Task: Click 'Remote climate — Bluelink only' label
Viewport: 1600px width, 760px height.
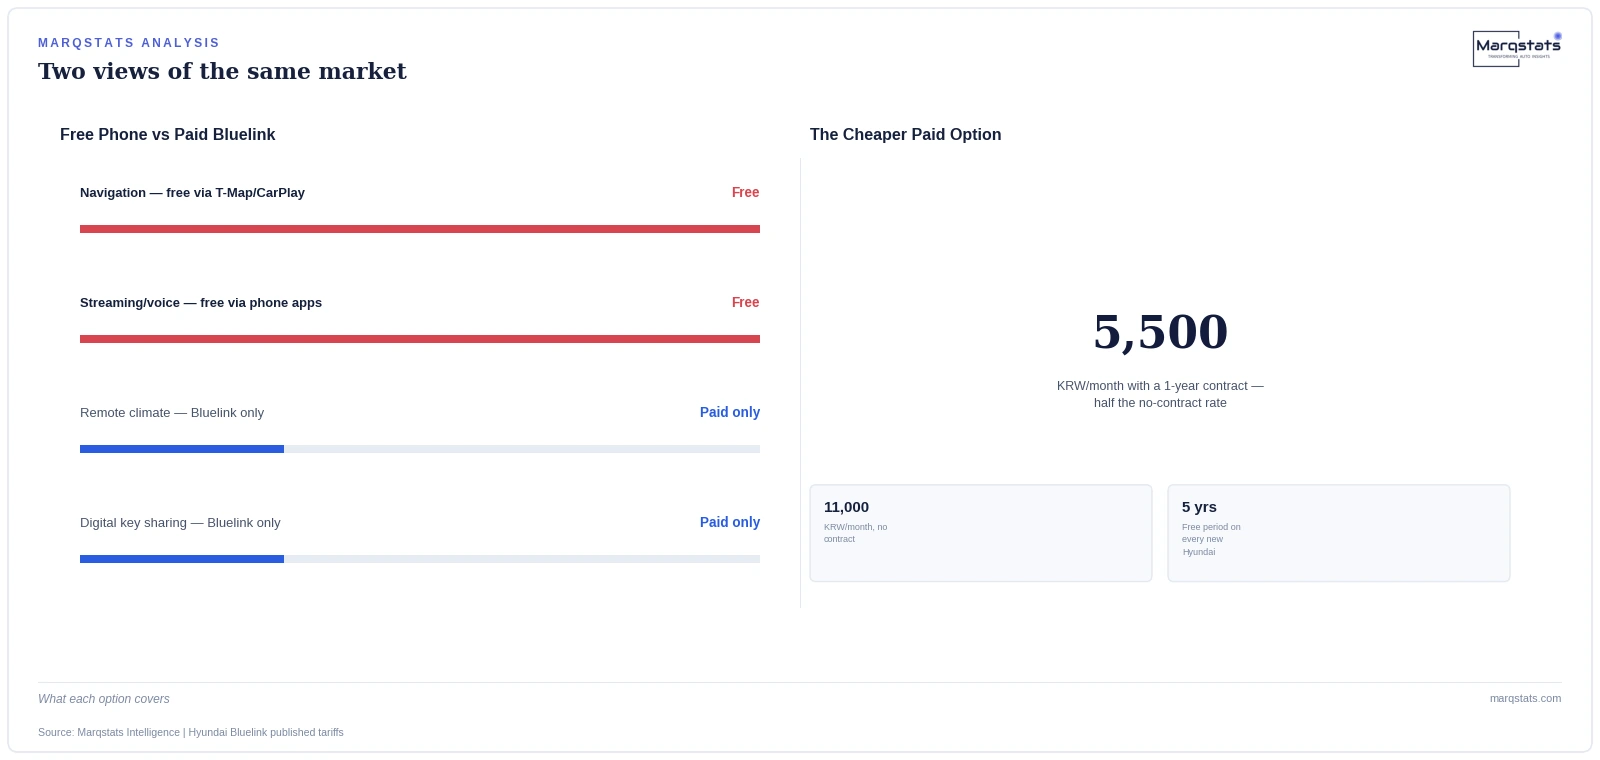Action: (x=172, y=413)
